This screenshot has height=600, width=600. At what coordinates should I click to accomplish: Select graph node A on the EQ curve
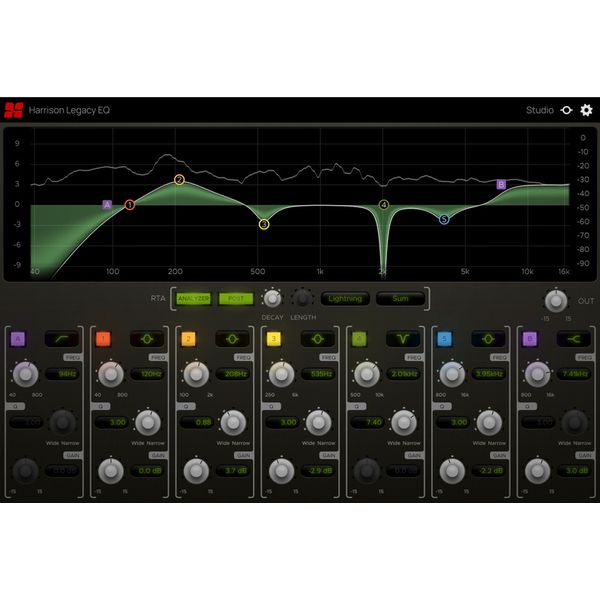pyautogui.click(x=107, y=205)
